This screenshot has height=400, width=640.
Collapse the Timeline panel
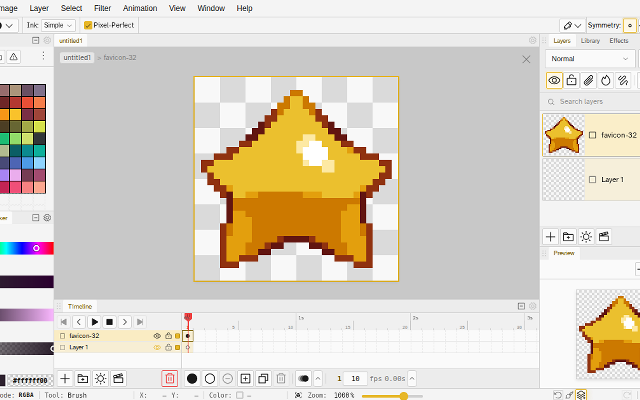pyautogui.click(x=521, y=306)
